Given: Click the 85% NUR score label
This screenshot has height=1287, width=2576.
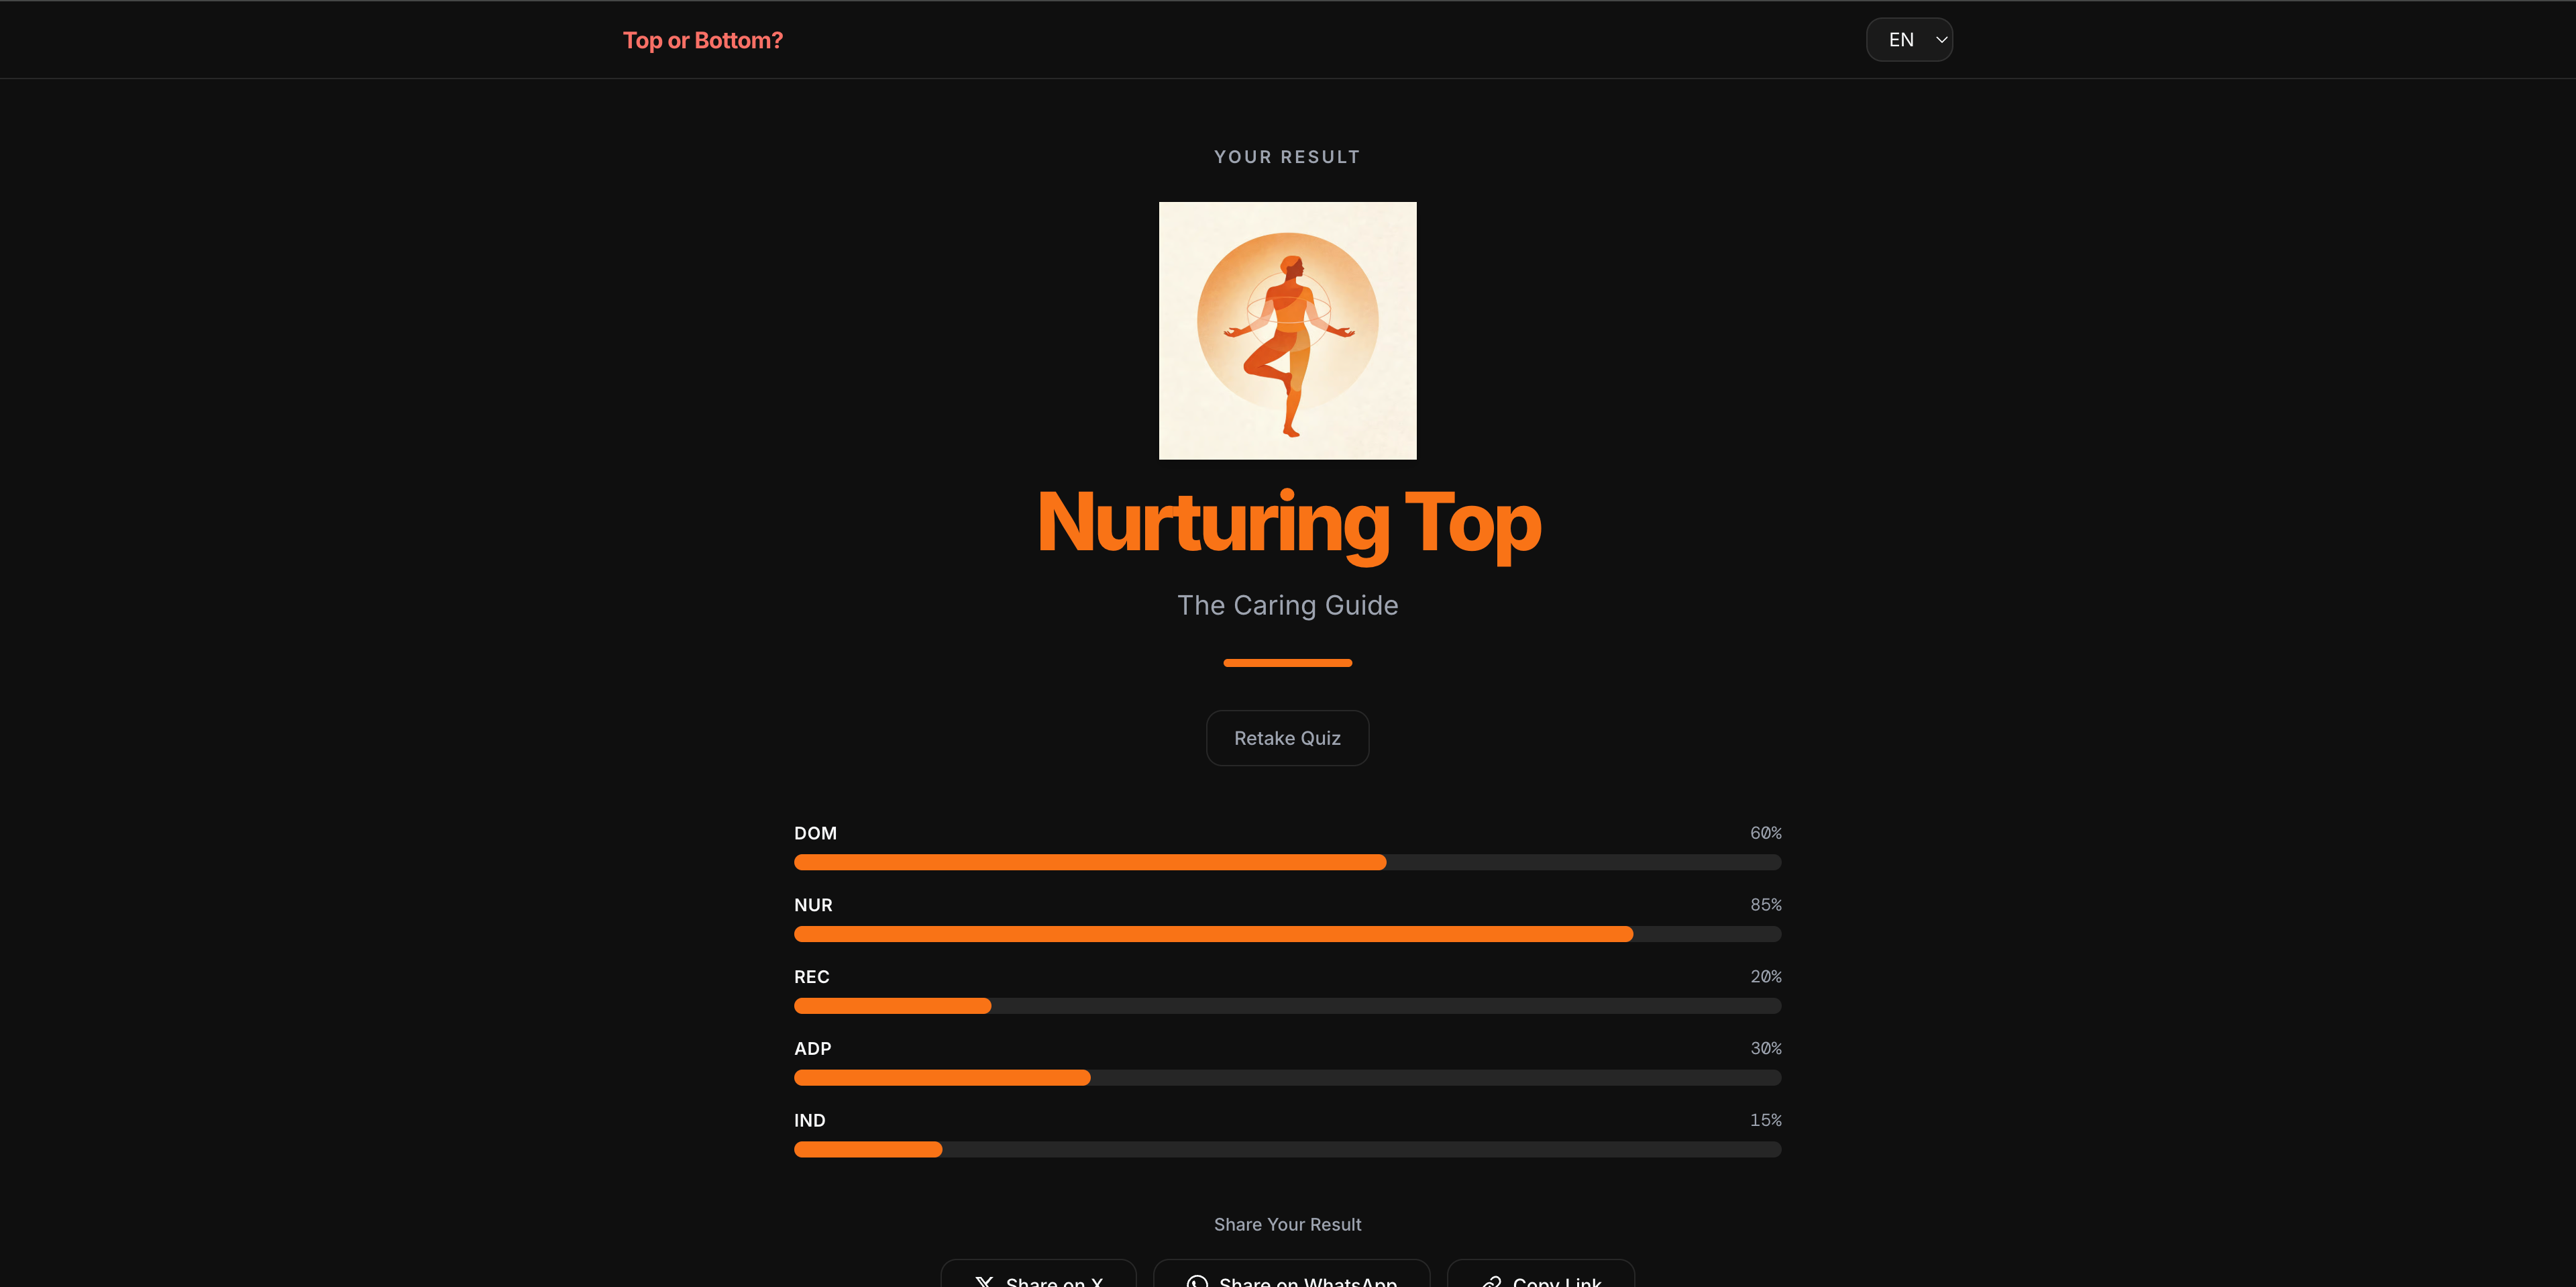Looking at the screenshot, I should tap(1765, 905).
